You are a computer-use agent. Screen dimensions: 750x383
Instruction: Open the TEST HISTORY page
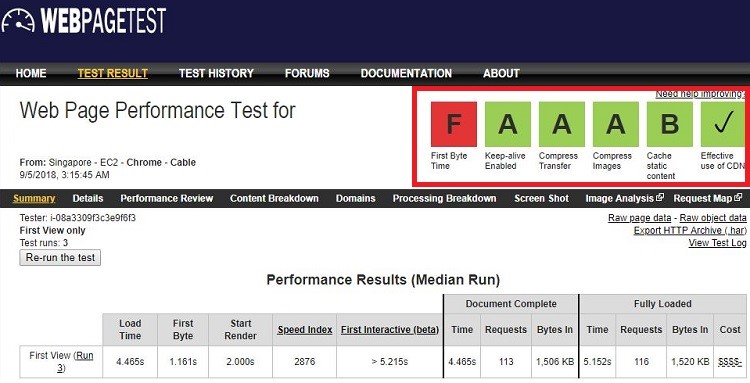tap(216, 73)
